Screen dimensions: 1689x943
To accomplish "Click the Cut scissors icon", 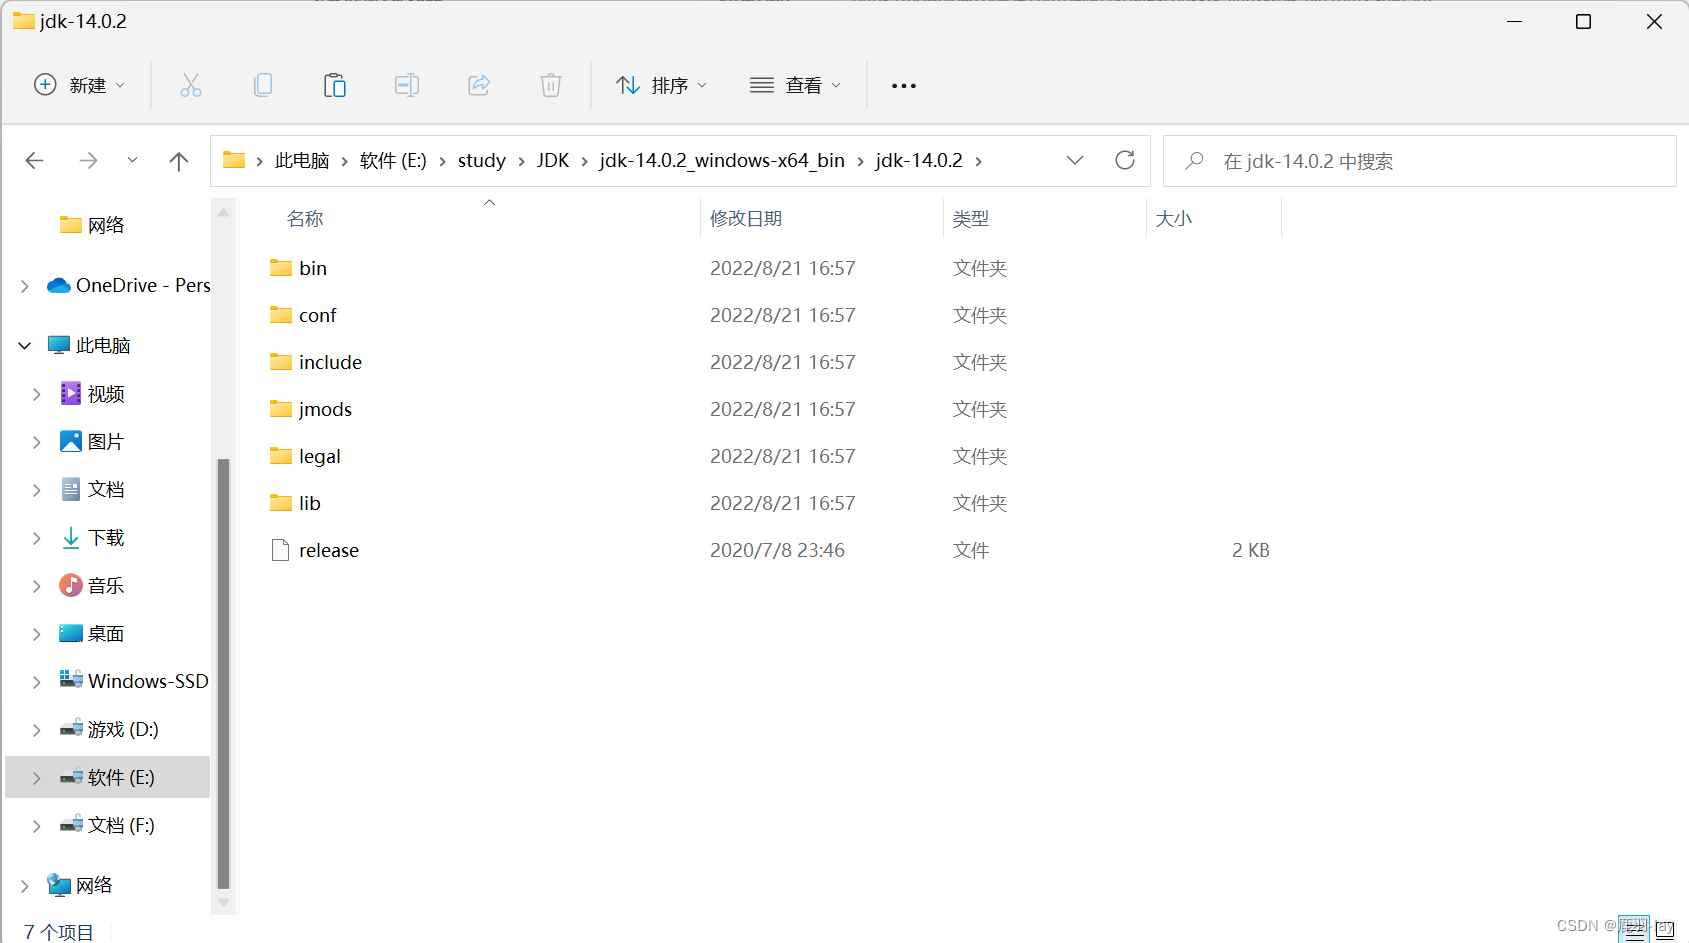I will pyautogui.click(x=190, y=86).
